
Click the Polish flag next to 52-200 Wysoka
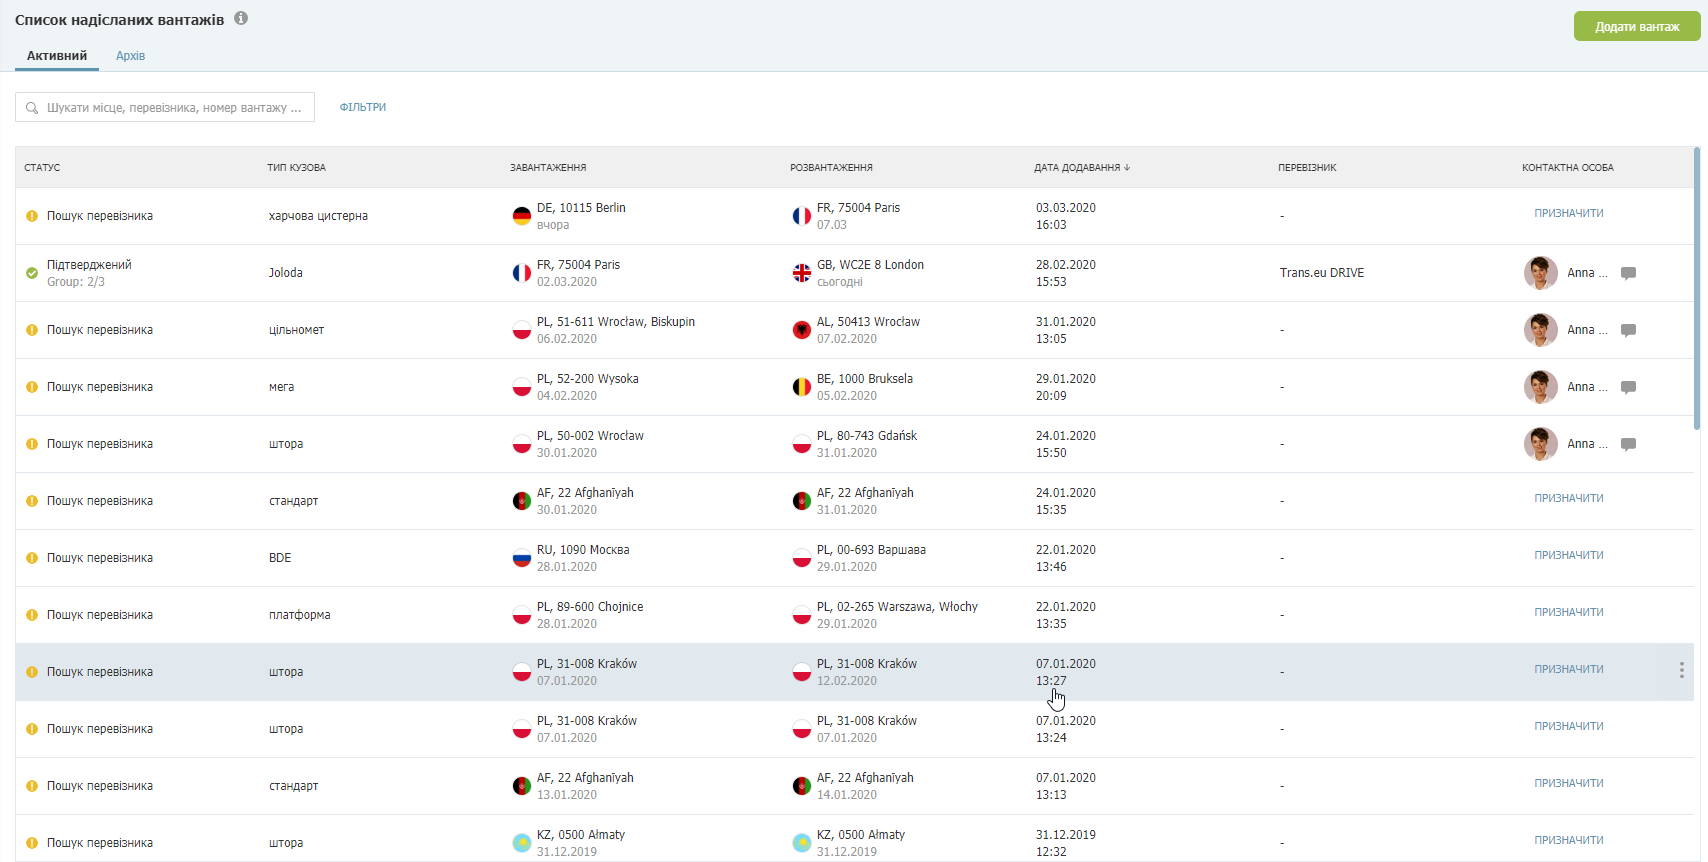522,387
